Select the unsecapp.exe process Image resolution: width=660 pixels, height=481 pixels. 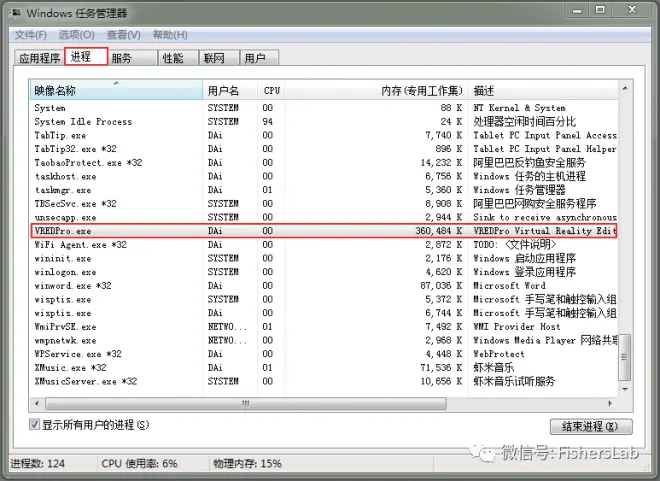click(x=324, y=217)
